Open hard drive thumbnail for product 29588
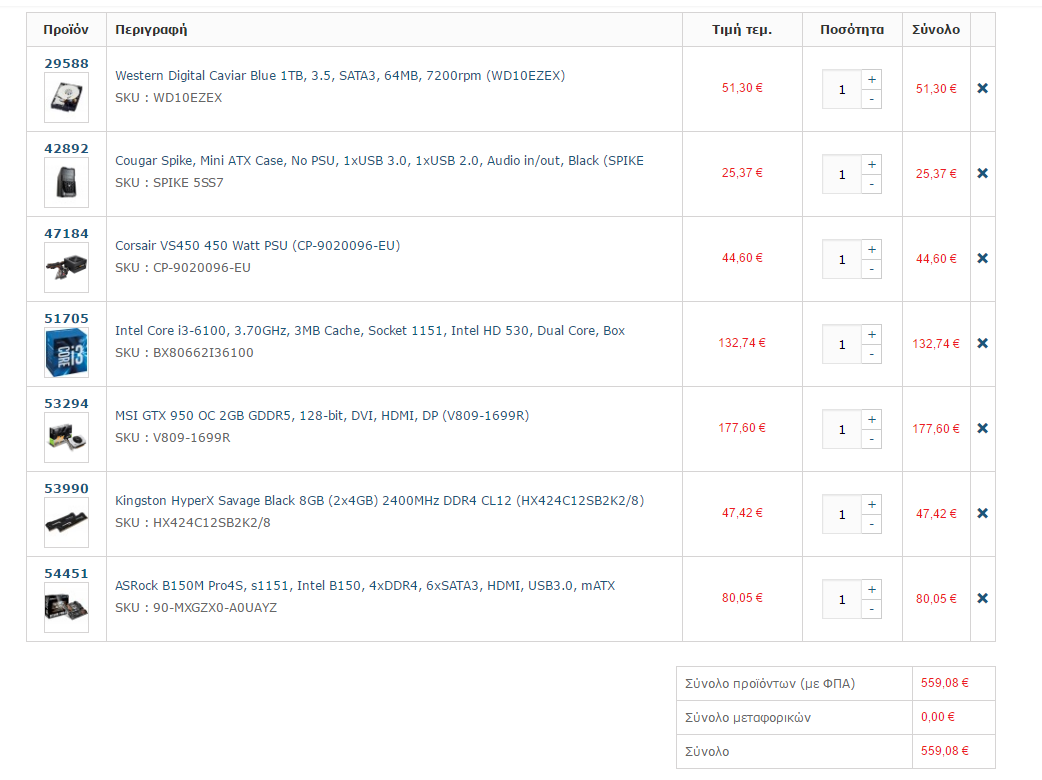This screenshot has height=780, width=1042. (x=66, y=98)
